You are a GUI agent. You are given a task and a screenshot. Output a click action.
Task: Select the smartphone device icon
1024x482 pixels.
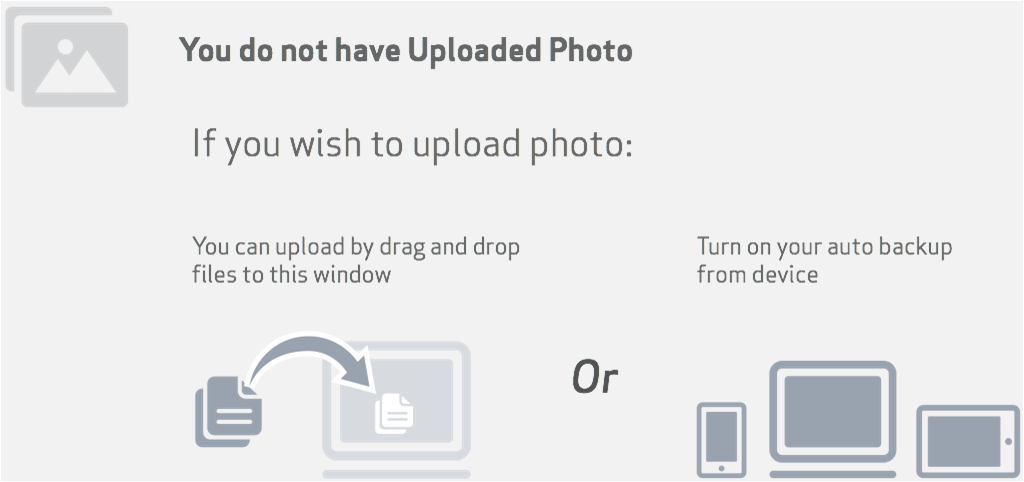(722, 440)
